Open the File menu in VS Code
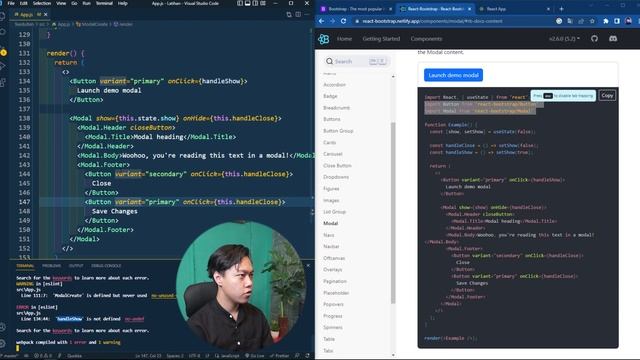This screenshot has width=640, height=360. coord(11,3)
